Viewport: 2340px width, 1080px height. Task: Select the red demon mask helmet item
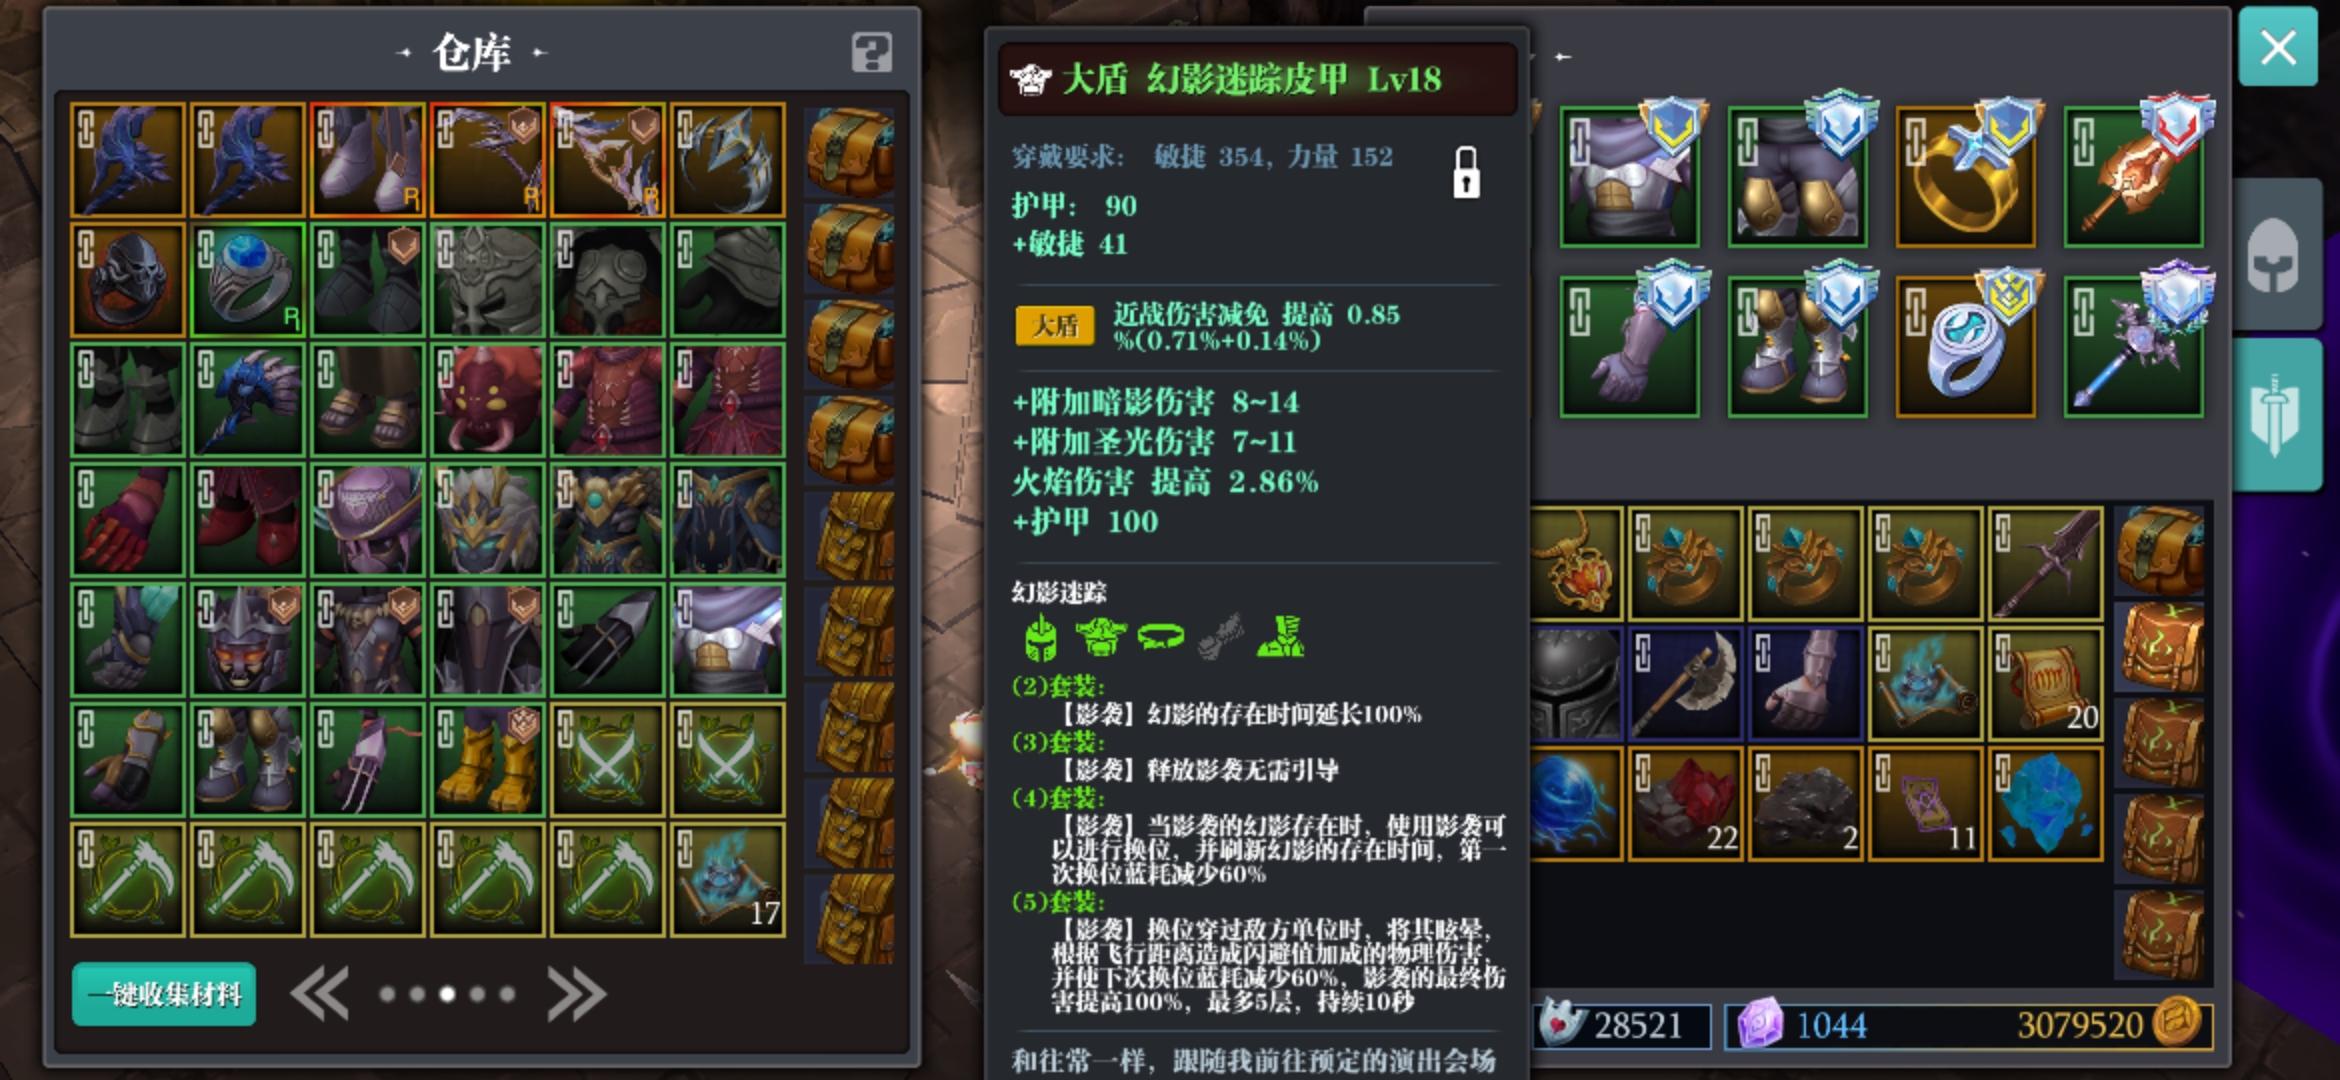487,400
